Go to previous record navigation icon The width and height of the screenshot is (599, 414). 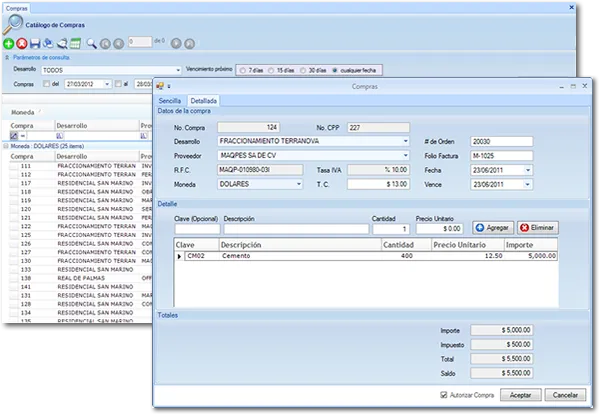(x=119, y=44)
